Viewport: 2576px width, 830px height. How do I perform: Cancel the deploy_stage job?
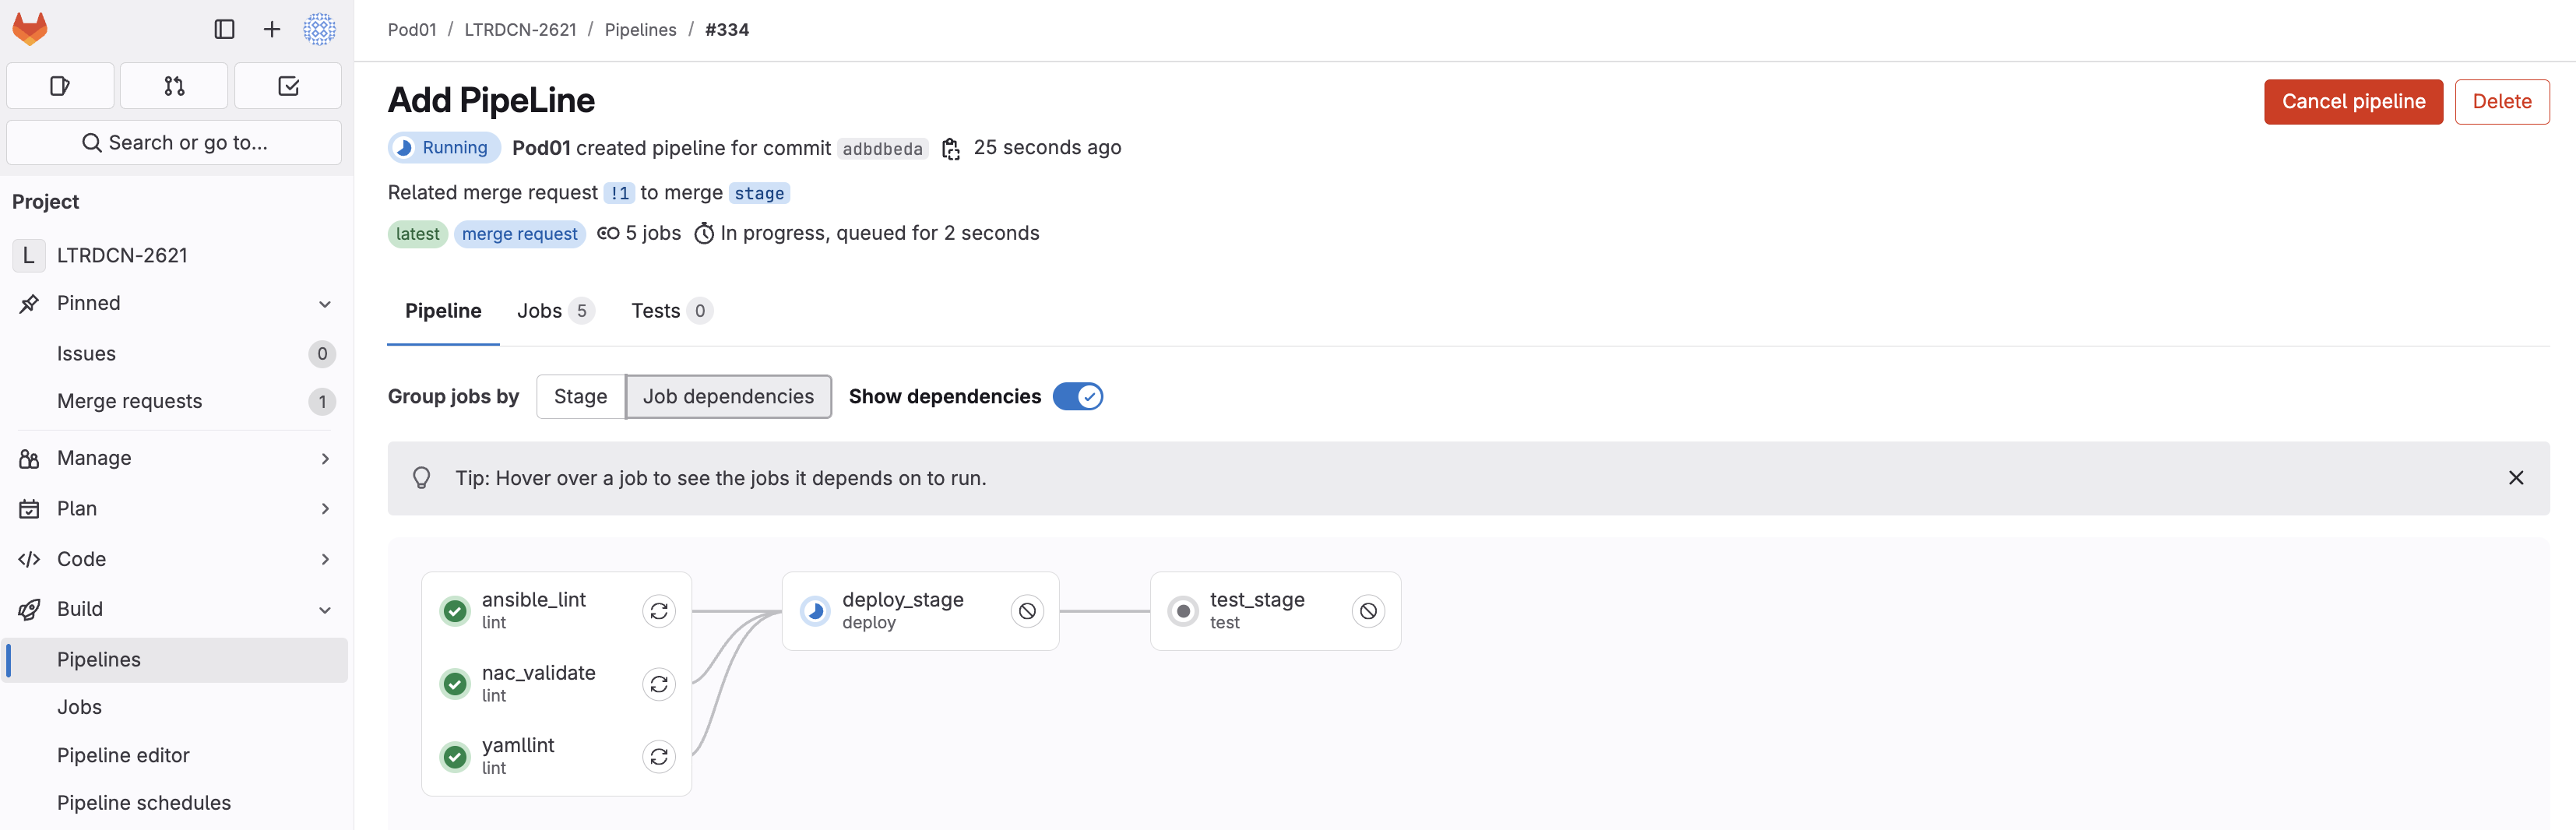coord(1026,611)
